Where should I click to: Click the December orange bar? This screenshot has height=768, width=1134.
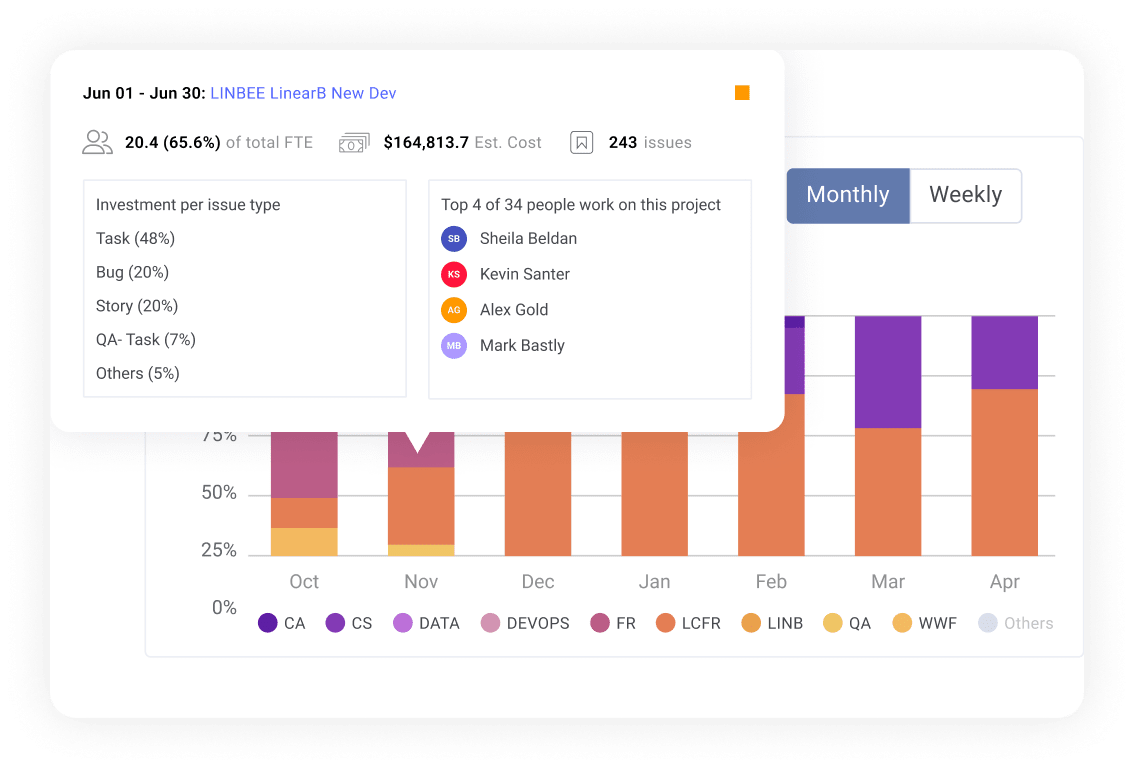537,494
